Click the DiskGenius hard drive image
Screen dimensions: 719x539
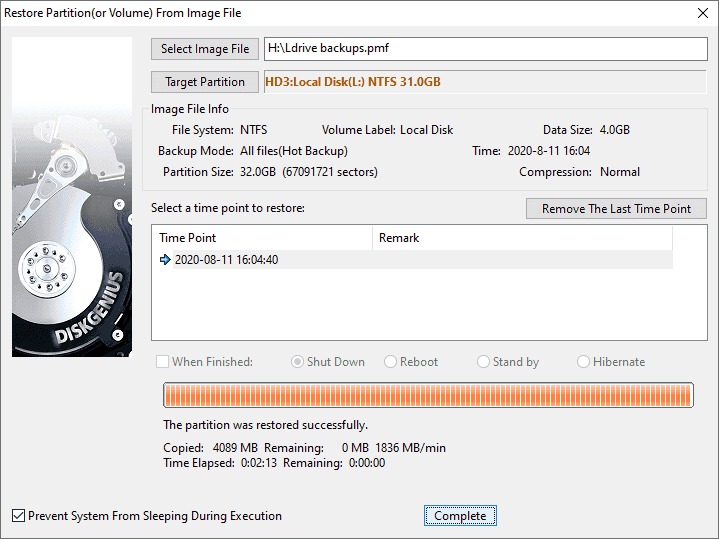(x=72, y=197)
